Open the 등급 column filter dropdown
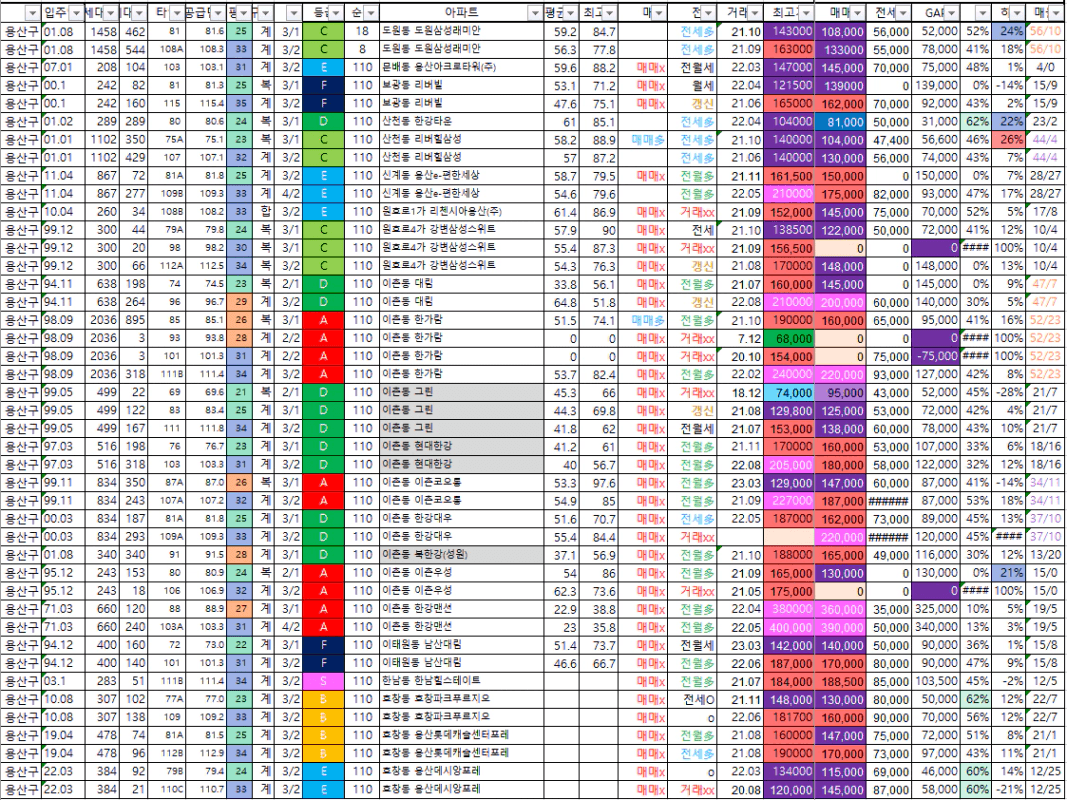 pyautogui.click(x=336, y=13)
